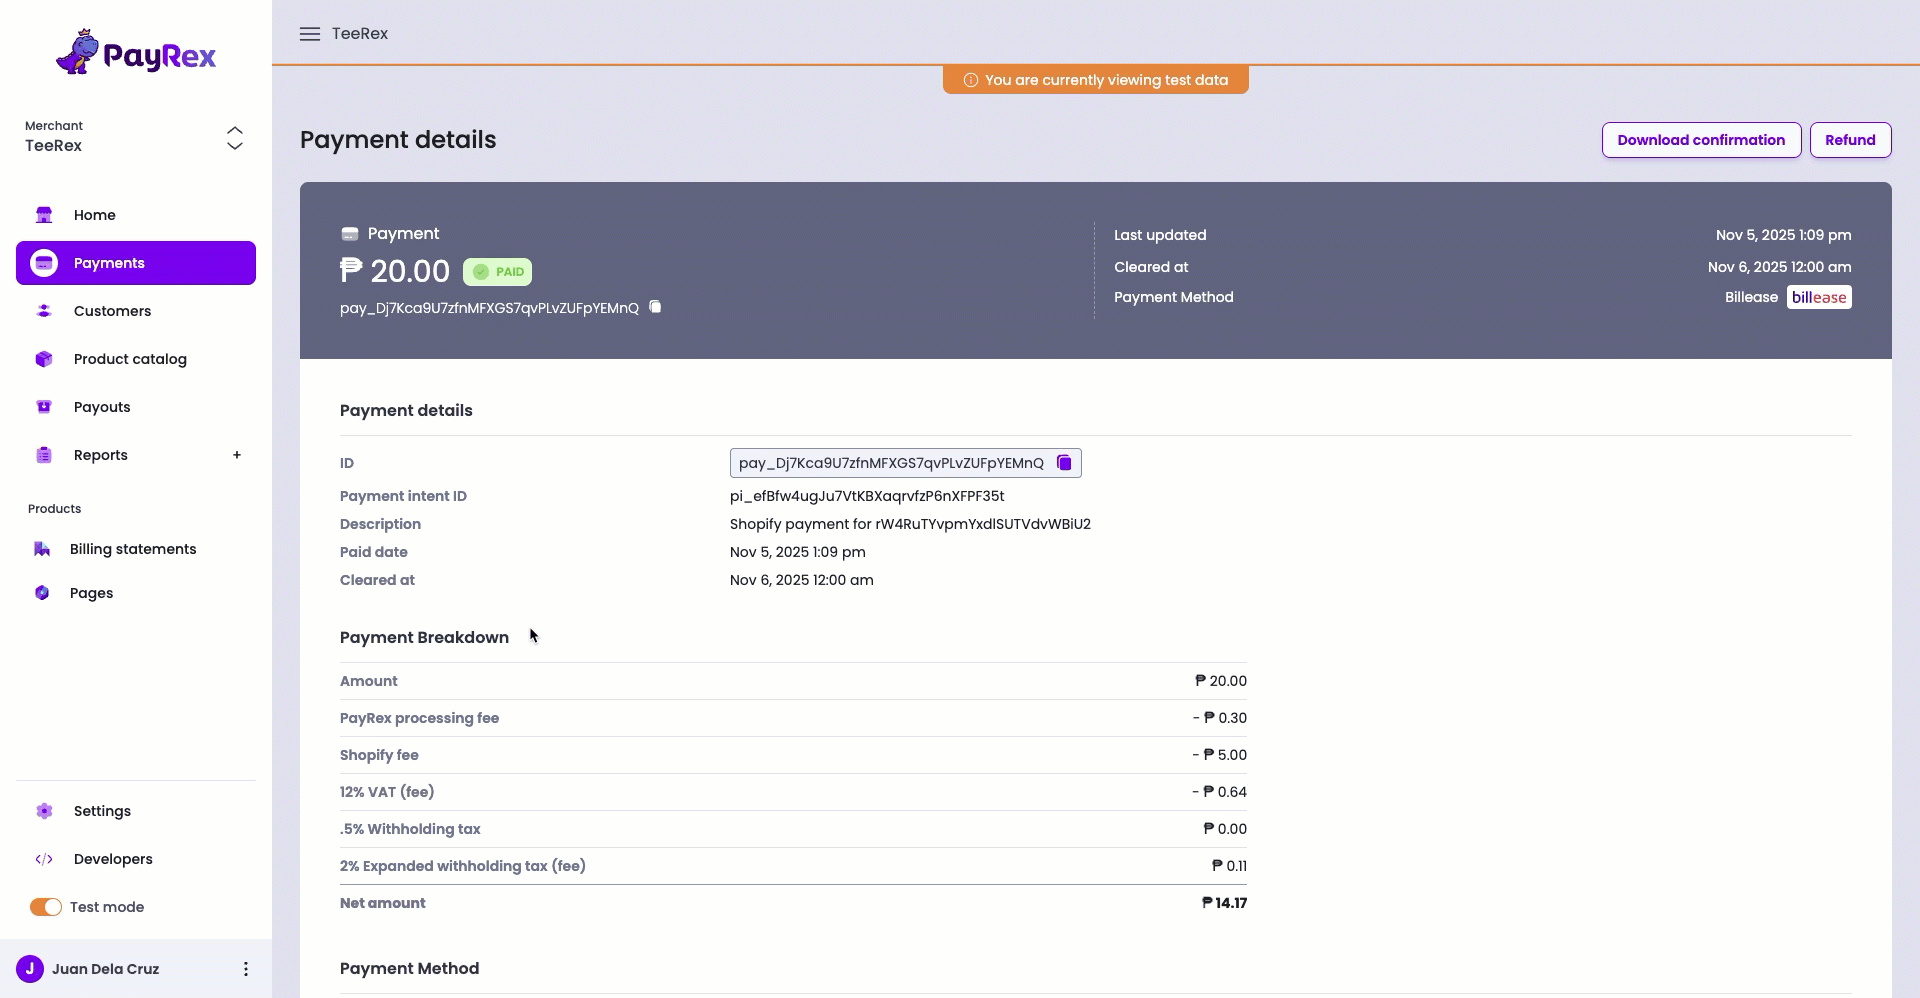Select the Product catalog icon
This screenshot has width=1920, height=998.
tap(43, 359)
